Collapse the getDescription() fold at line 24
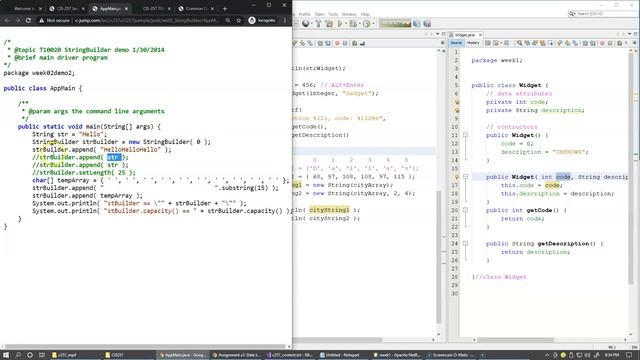 point(465,244)
